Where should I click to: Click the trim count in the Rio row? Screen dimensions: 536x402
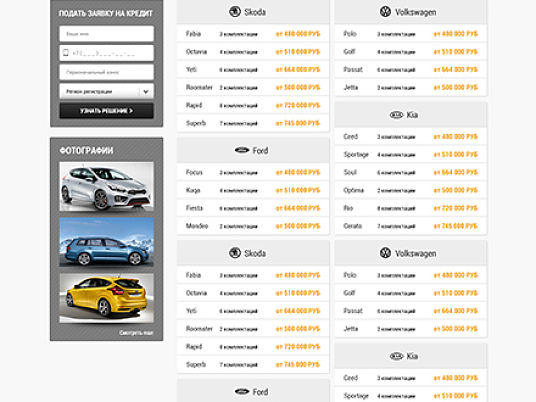pos(396,209)
